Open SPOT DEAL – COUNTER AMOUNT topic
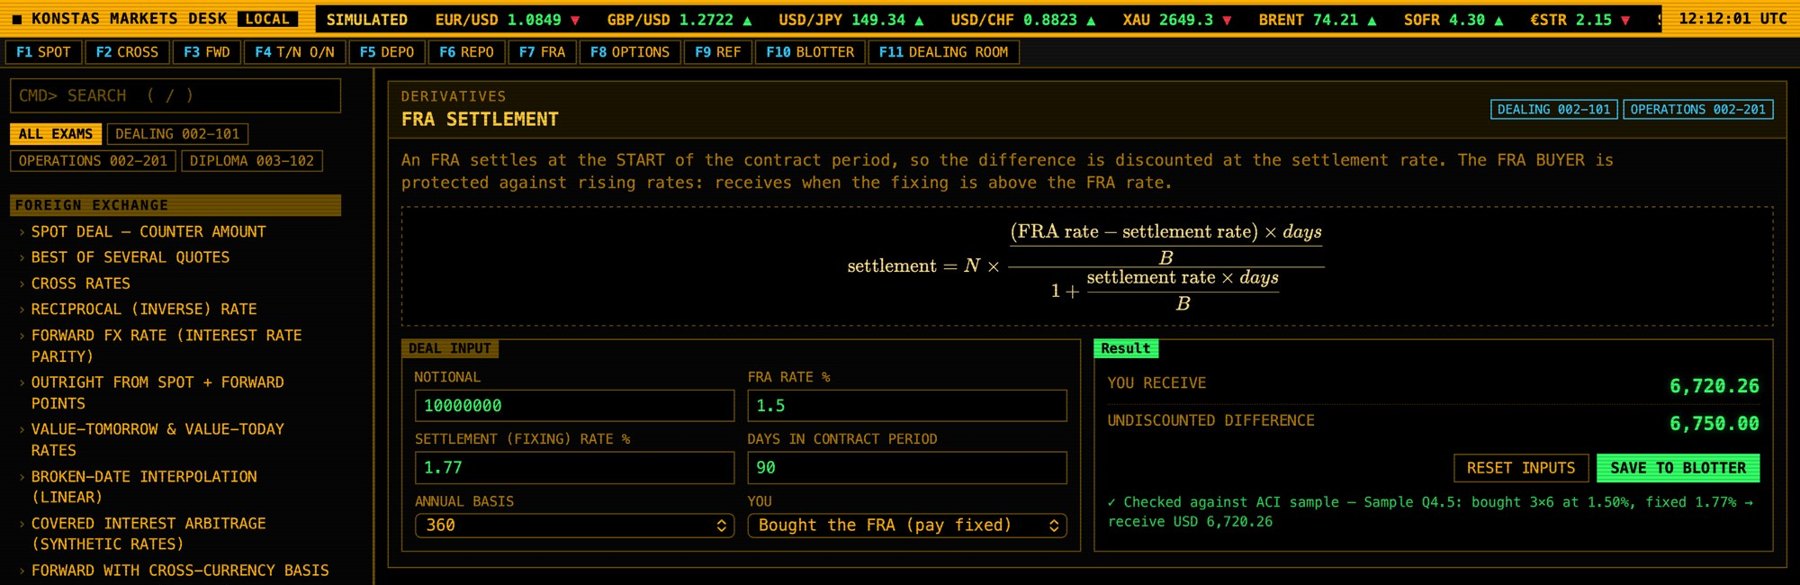Screen dimensions: 1800x585 (x=148, y=231)
